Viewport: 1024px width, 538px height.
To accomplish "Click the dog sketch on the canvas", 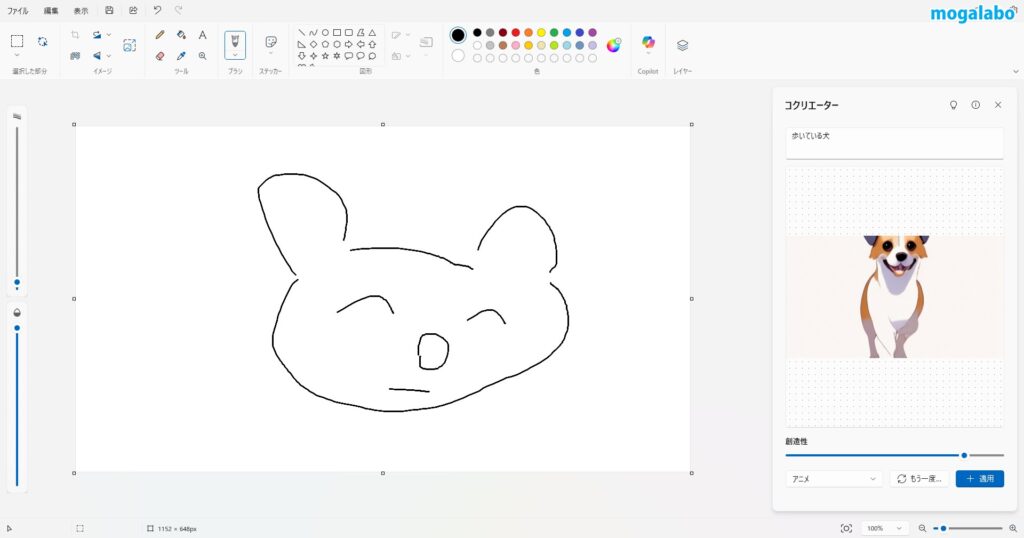I will 414,293.
